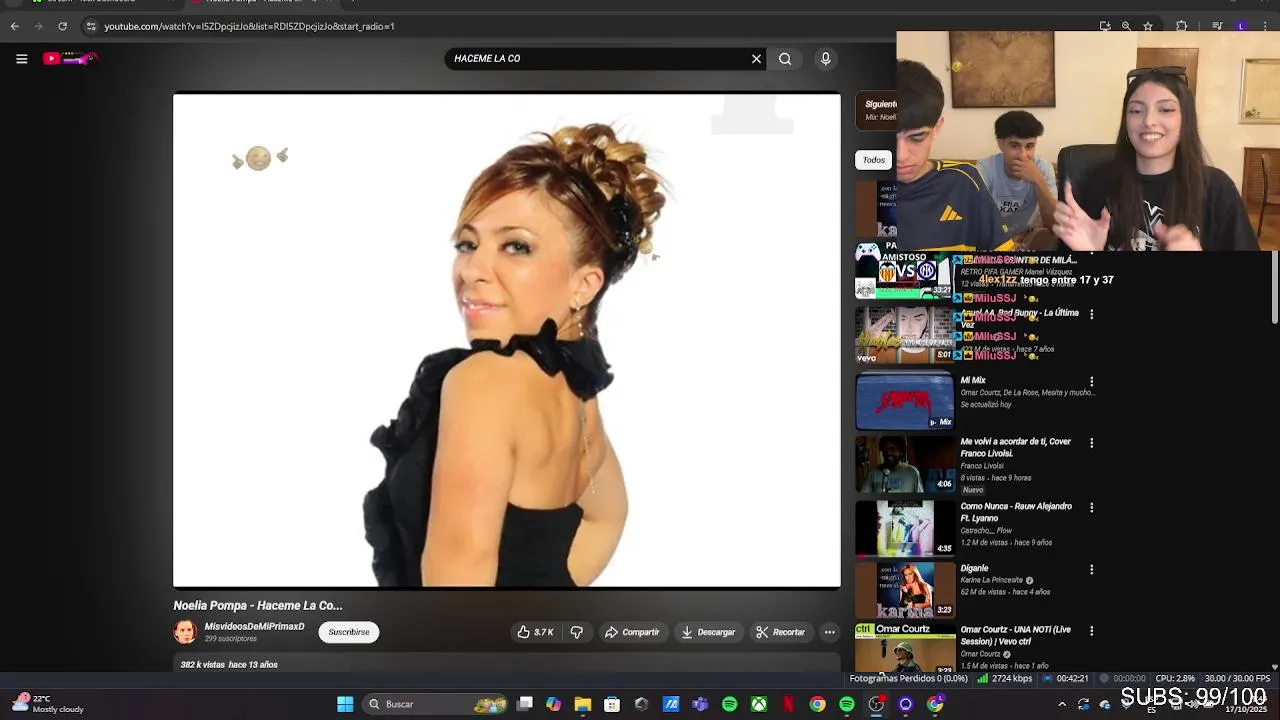Open the Valencia vs Inter amistoso thumbnail
Image resolution: width=1280 pixels, height=720 pixels.
pos(905,272)
